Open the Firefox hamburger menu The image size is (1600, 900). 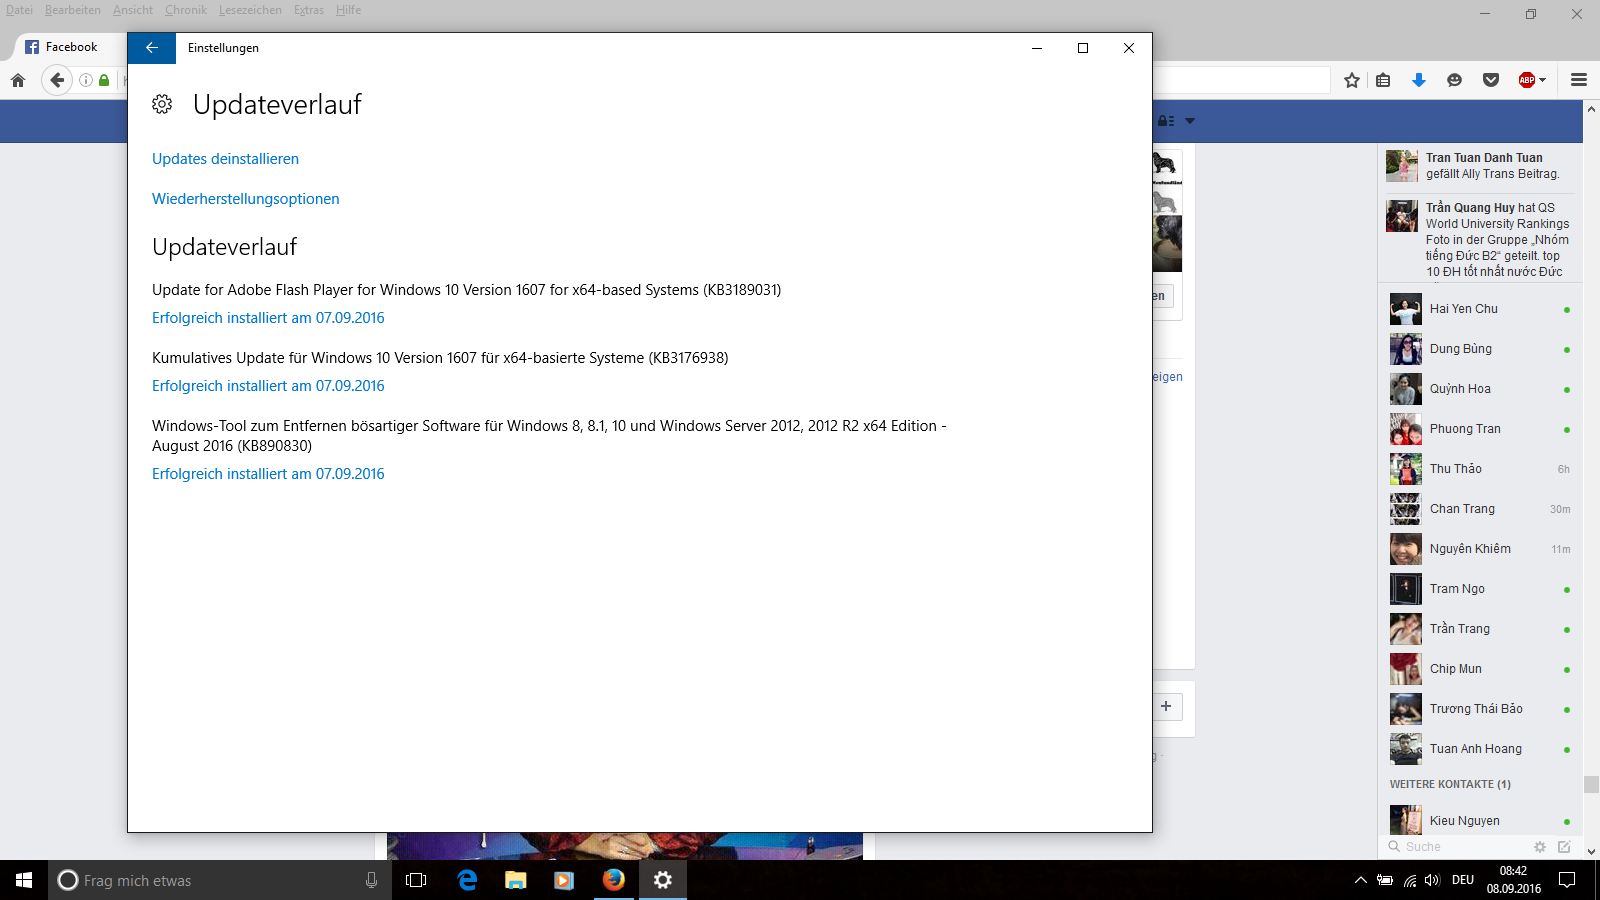1579,80
